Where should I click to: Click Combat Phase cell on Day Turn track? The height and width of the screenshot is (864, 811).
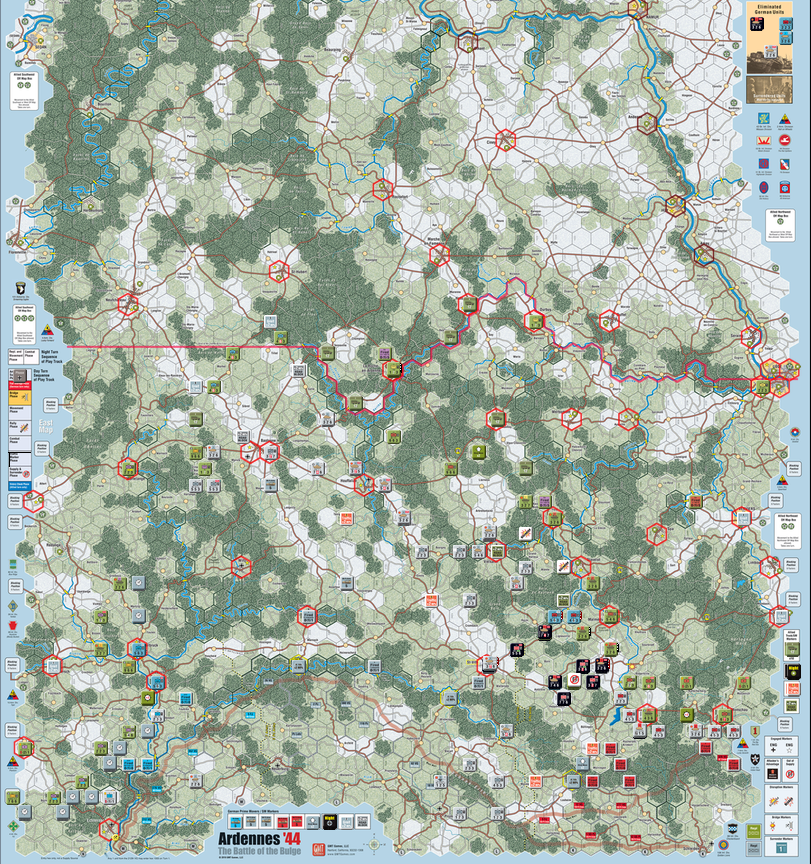point(20,444)
